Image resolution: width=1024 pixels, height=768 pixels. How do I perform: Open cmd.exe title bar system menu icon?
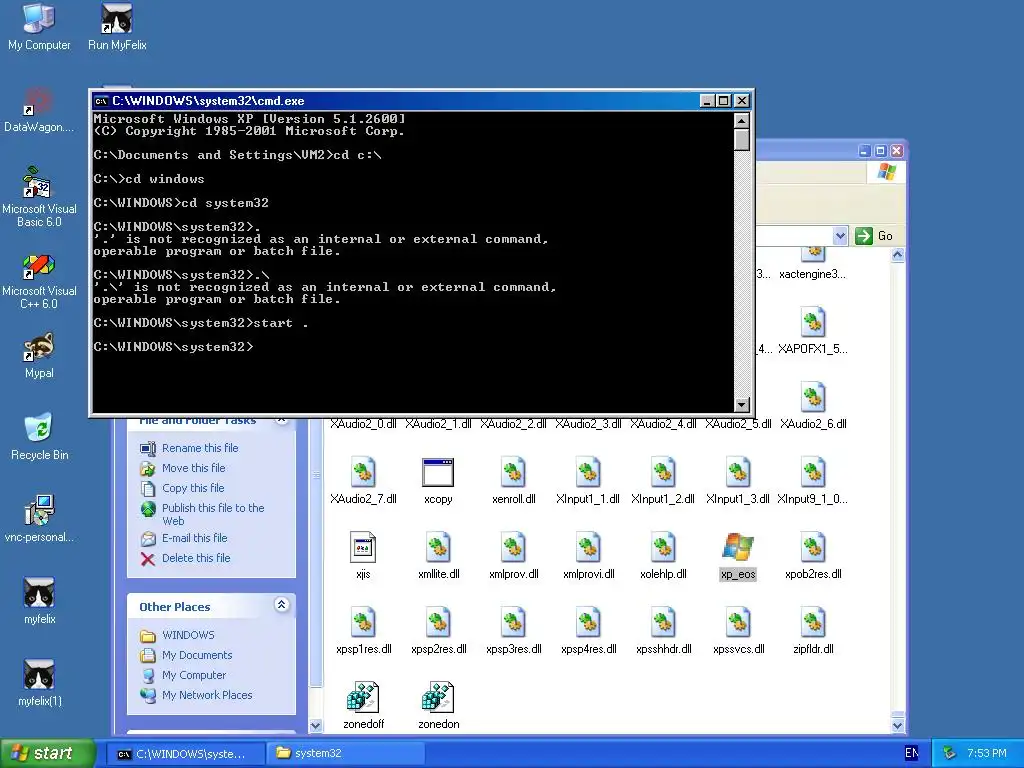tap(101, 101)
